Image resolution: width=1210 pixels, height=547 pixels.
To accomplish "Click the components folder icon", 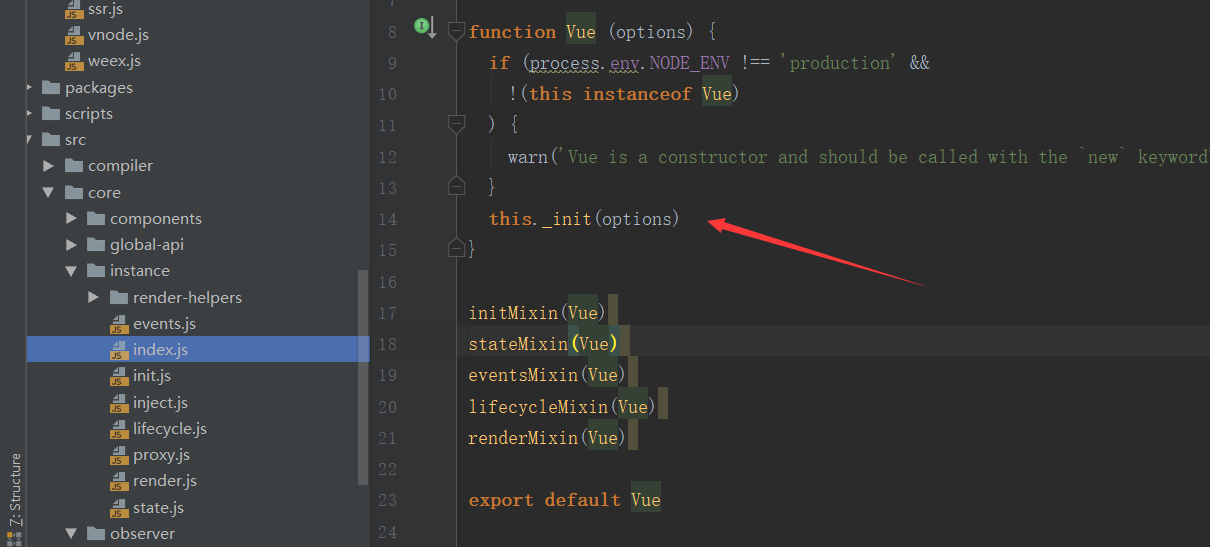I will click(95, 218).
